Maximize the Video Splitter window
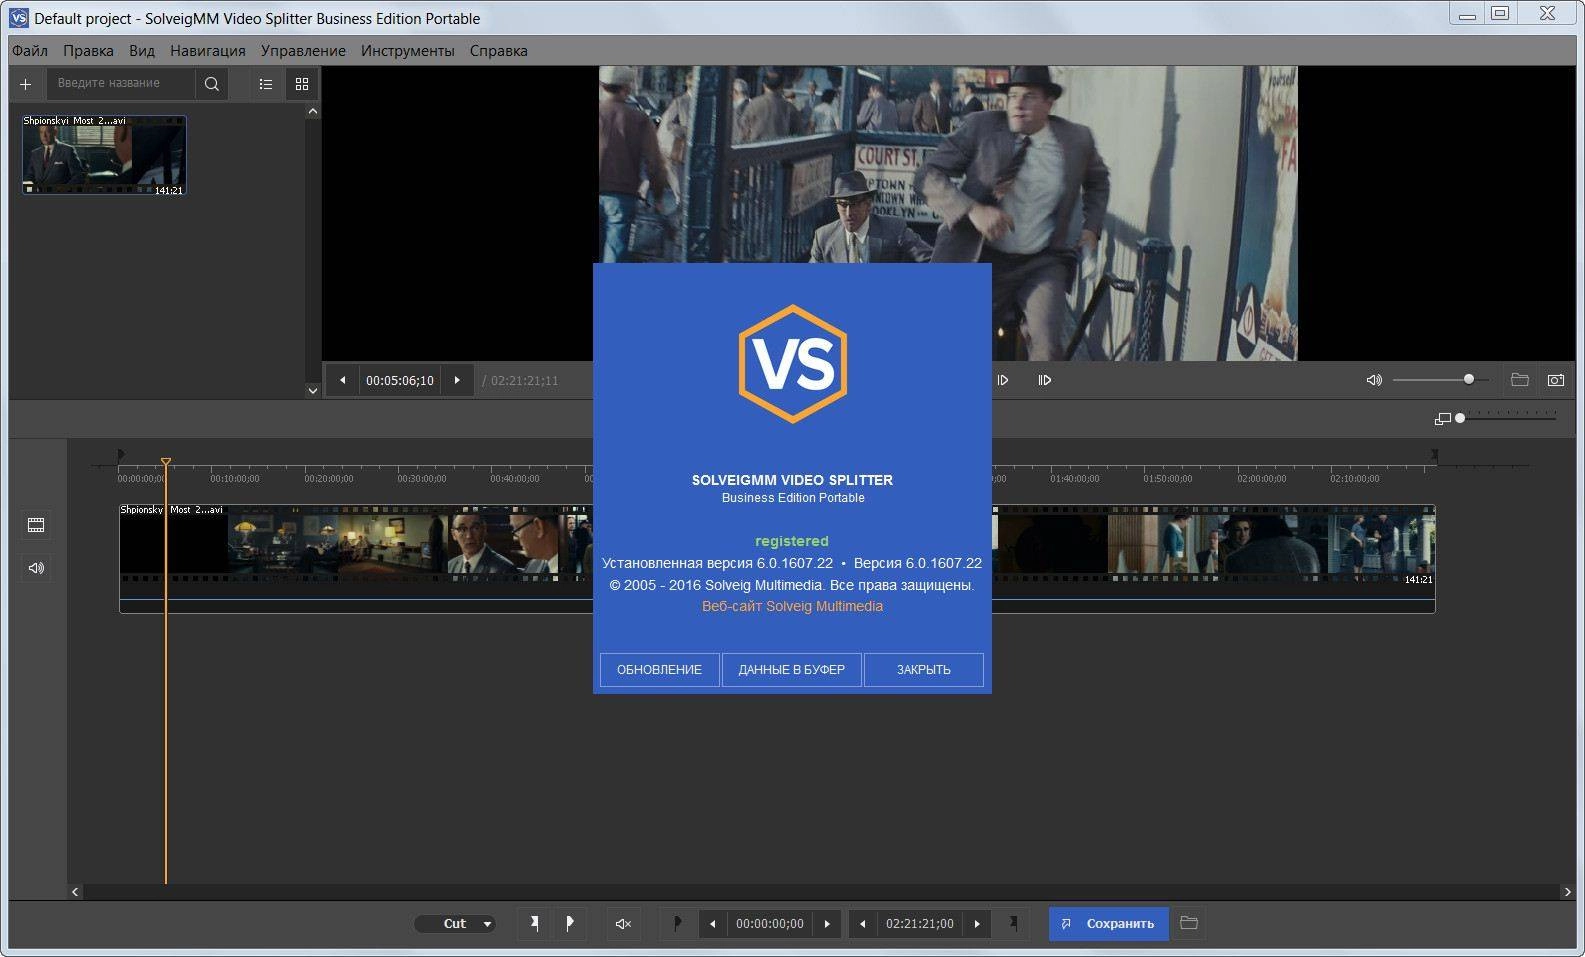The height and width of the screenshot is (957, 1585). pos(1500,14)
